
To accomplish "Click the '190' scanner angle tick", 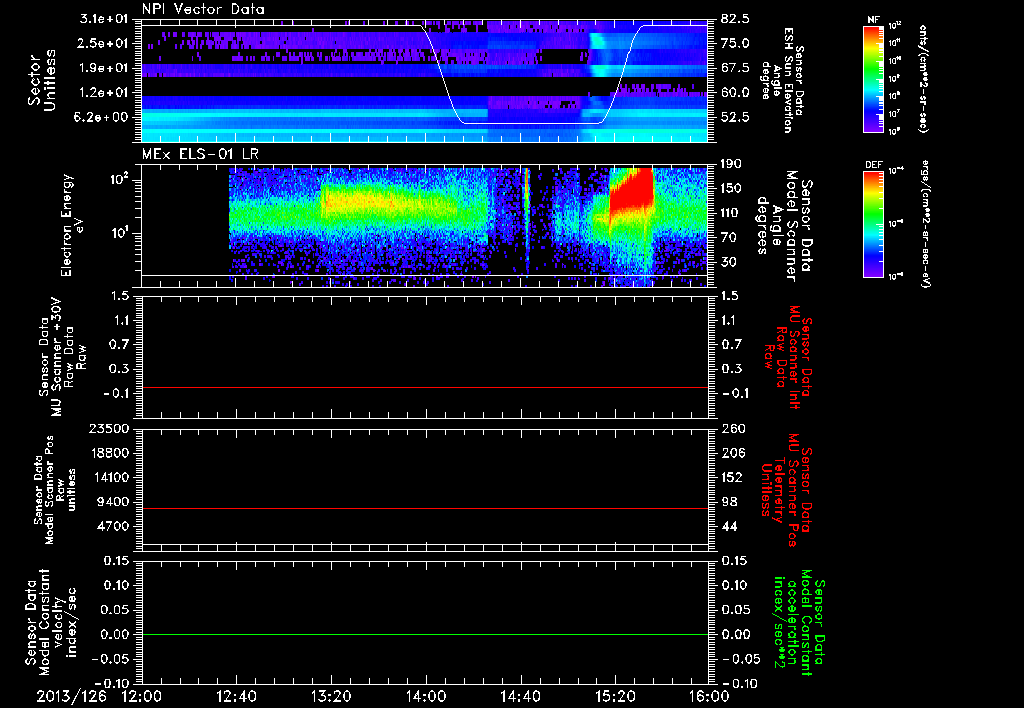I will (731, 164).
